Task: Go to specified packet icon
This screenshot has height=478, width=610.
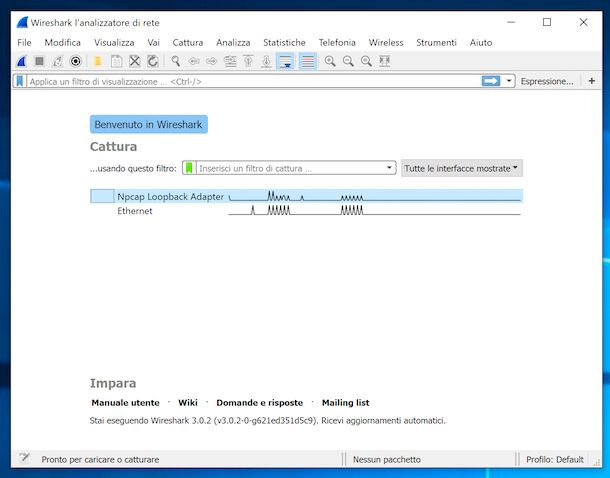Action: (x=230, y=61)
